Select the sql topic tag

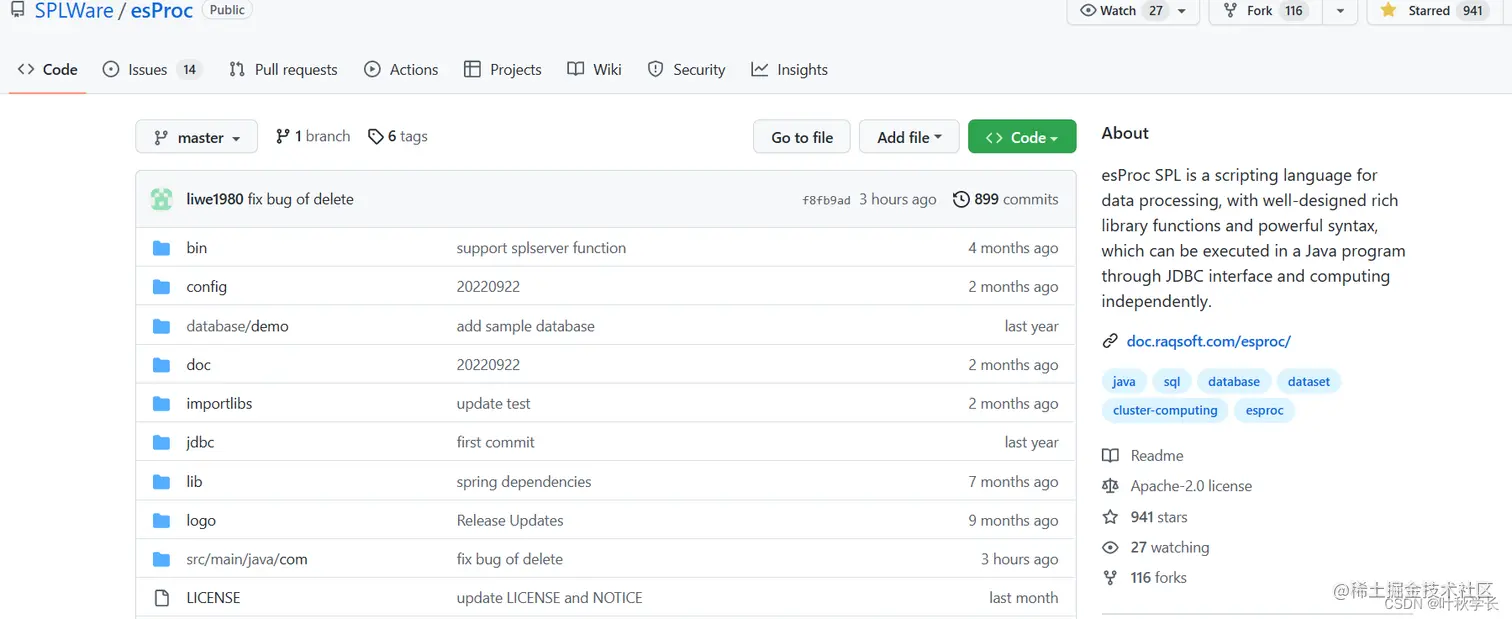[1172, 381]
